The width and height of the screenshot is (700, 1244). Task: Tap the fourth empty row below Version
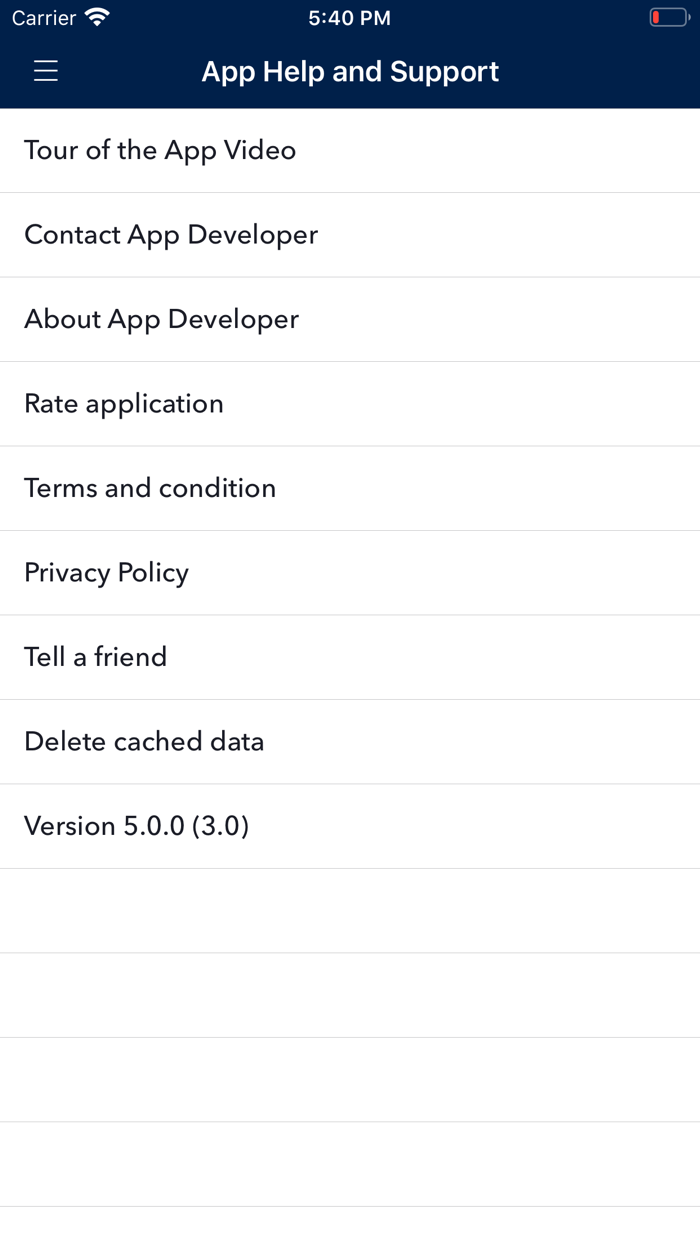[350, 1164]
